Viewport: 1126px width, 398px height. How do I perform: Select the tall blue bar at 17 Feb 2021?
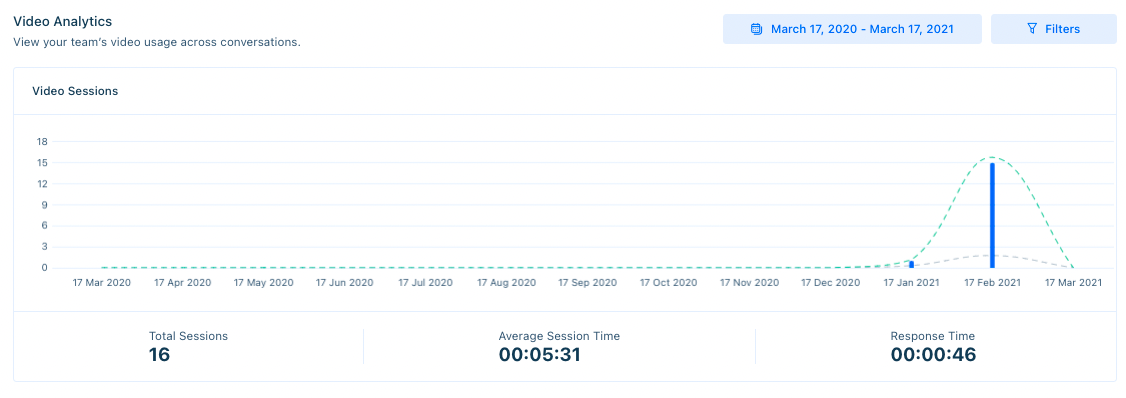(x=992, y=216)
